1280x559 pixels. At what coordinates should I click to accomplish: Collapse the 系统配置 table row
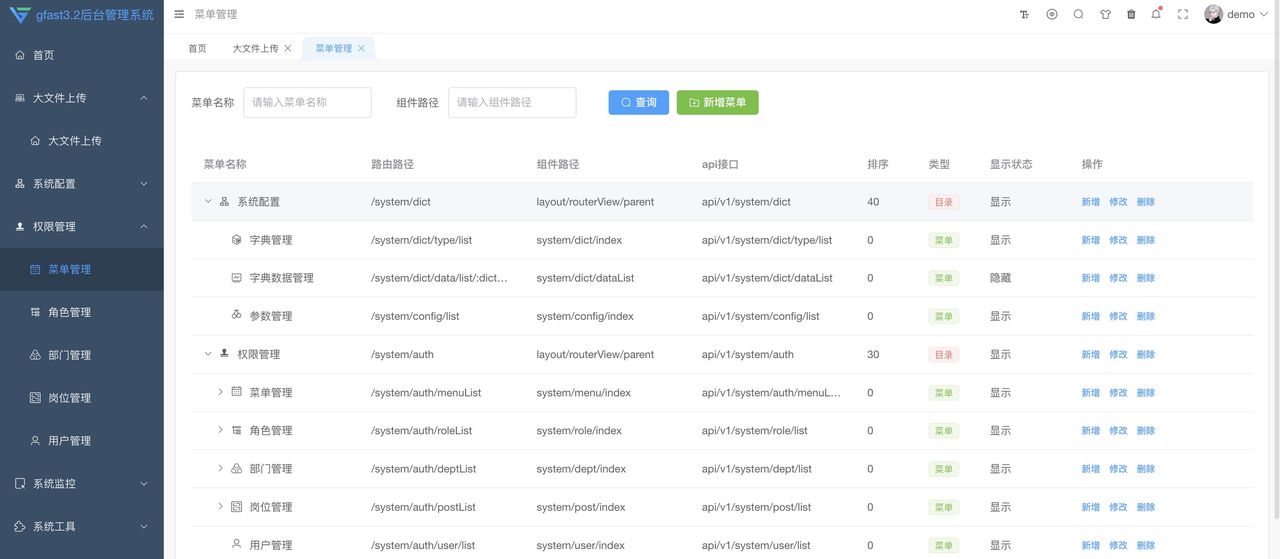(208, 202)
